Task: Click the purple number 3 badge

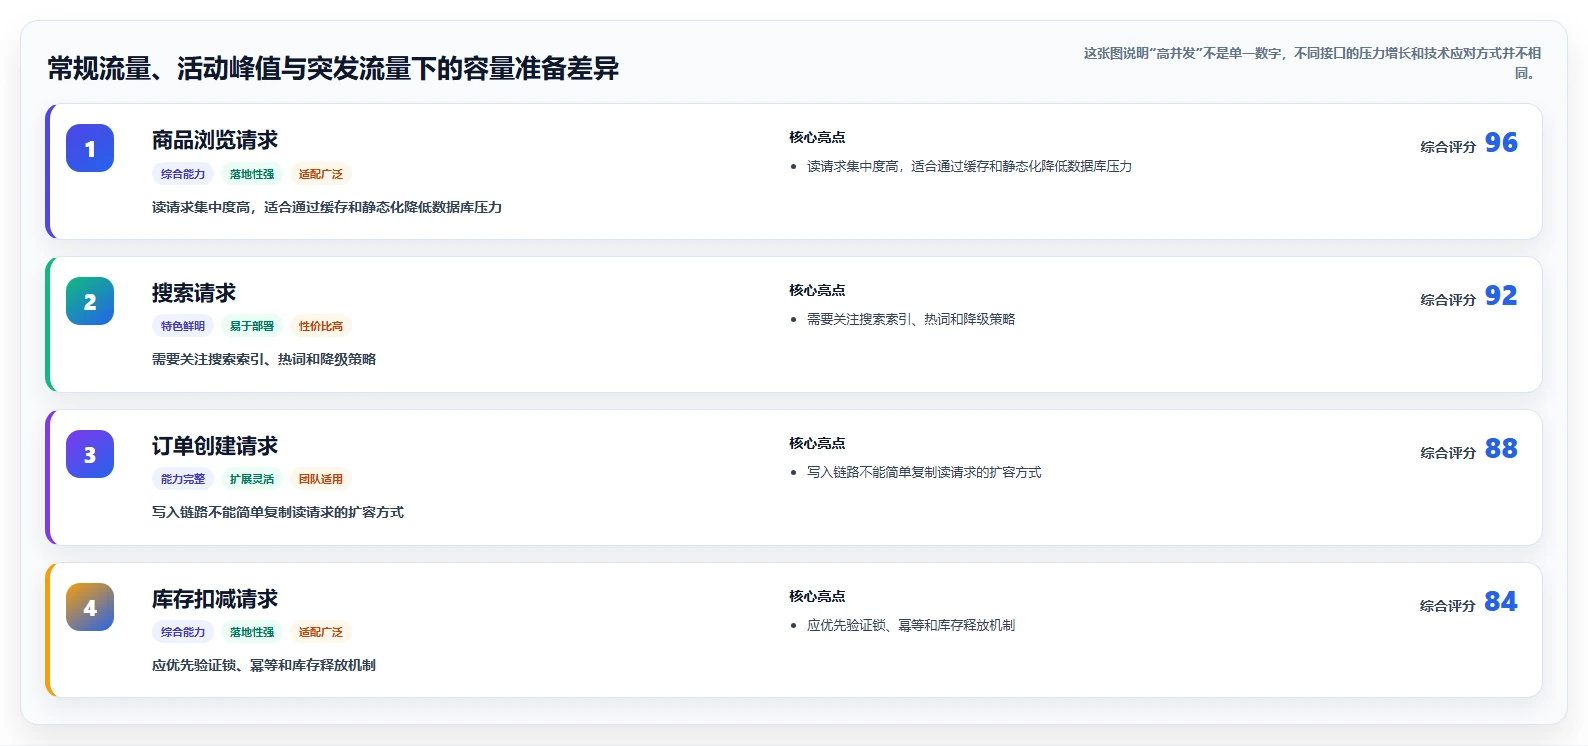Action: pos(90,454)
